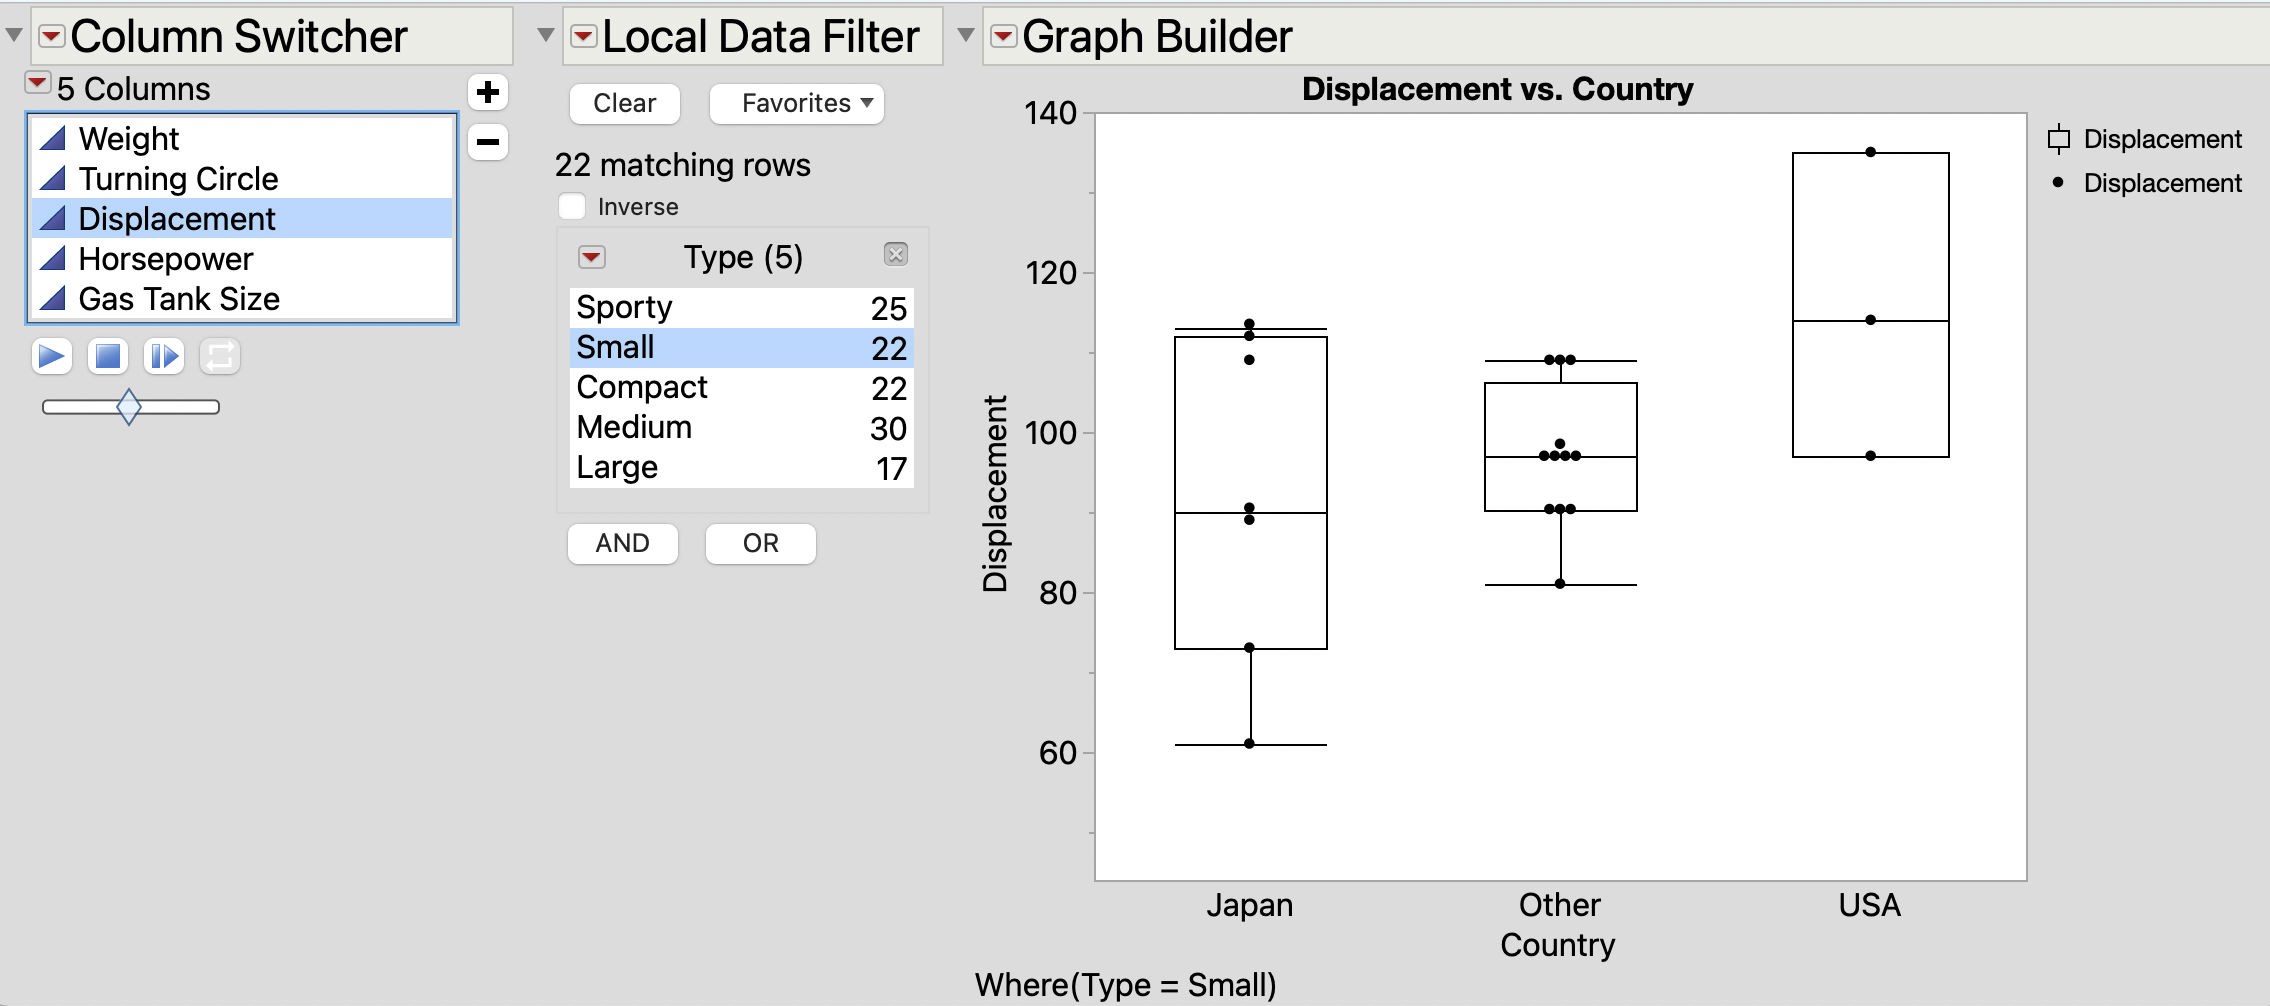Add a column with the plus icon
The height and width of the screenshot is (1006, 2270).
point(489,92)
